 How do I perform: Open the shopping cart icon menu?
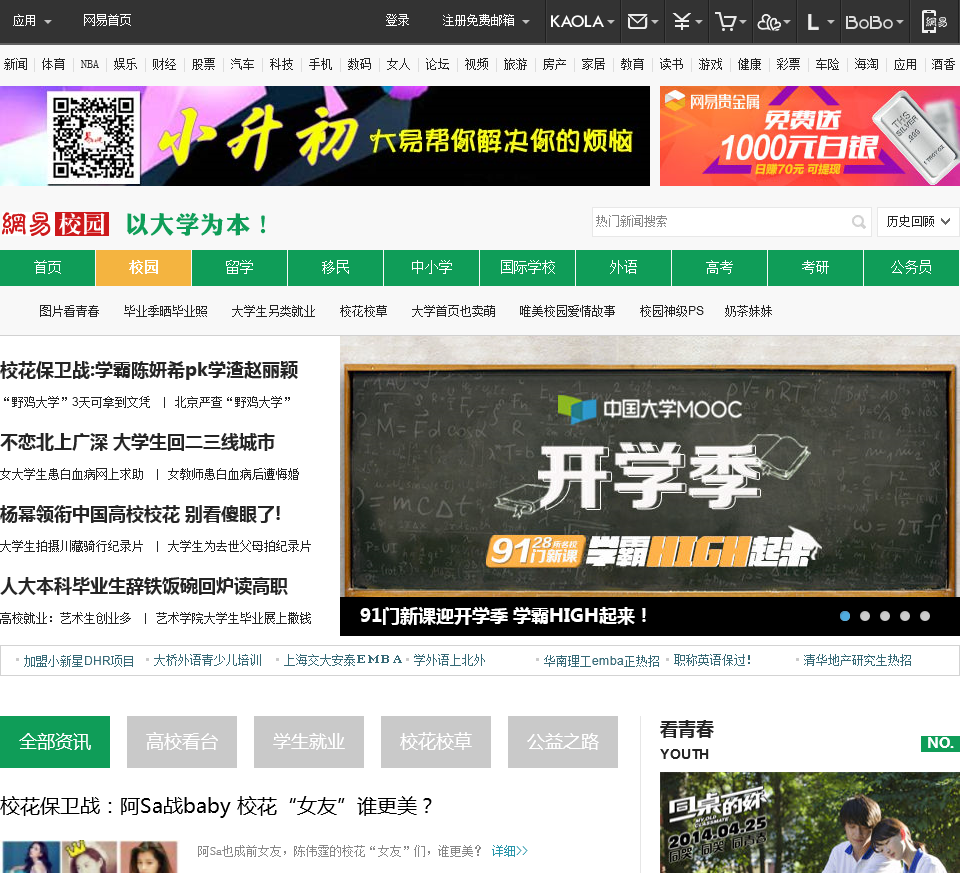click(730, 21)
